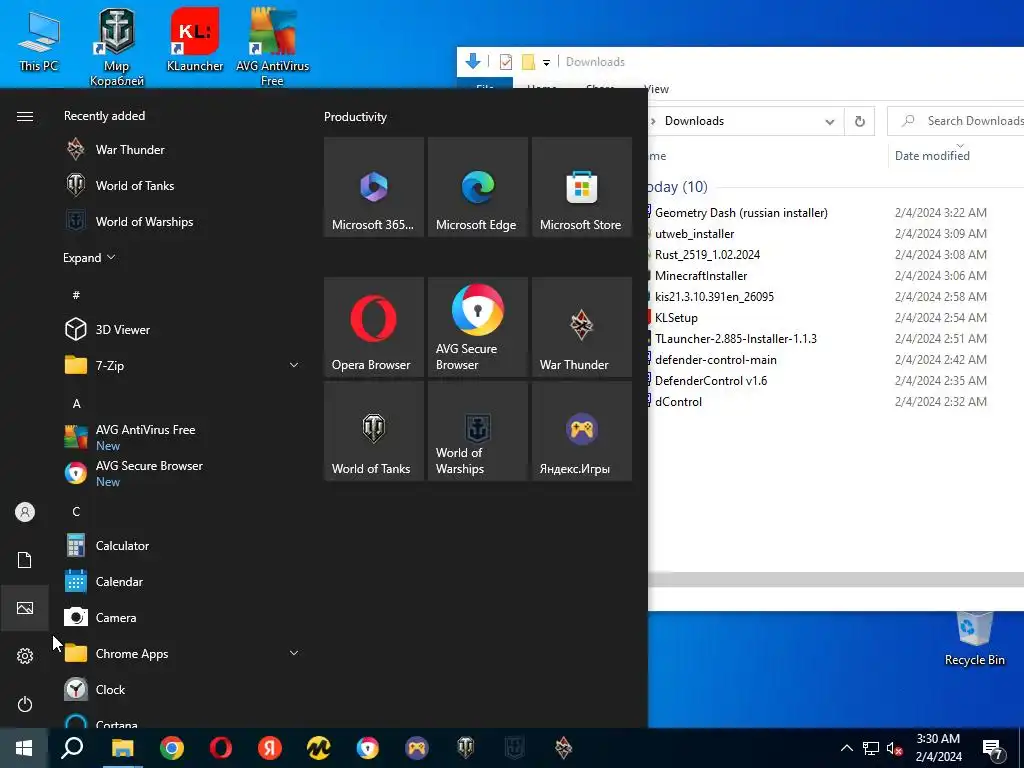Open Explorer quick access toolbar dropdown

(x=546, y=62)
